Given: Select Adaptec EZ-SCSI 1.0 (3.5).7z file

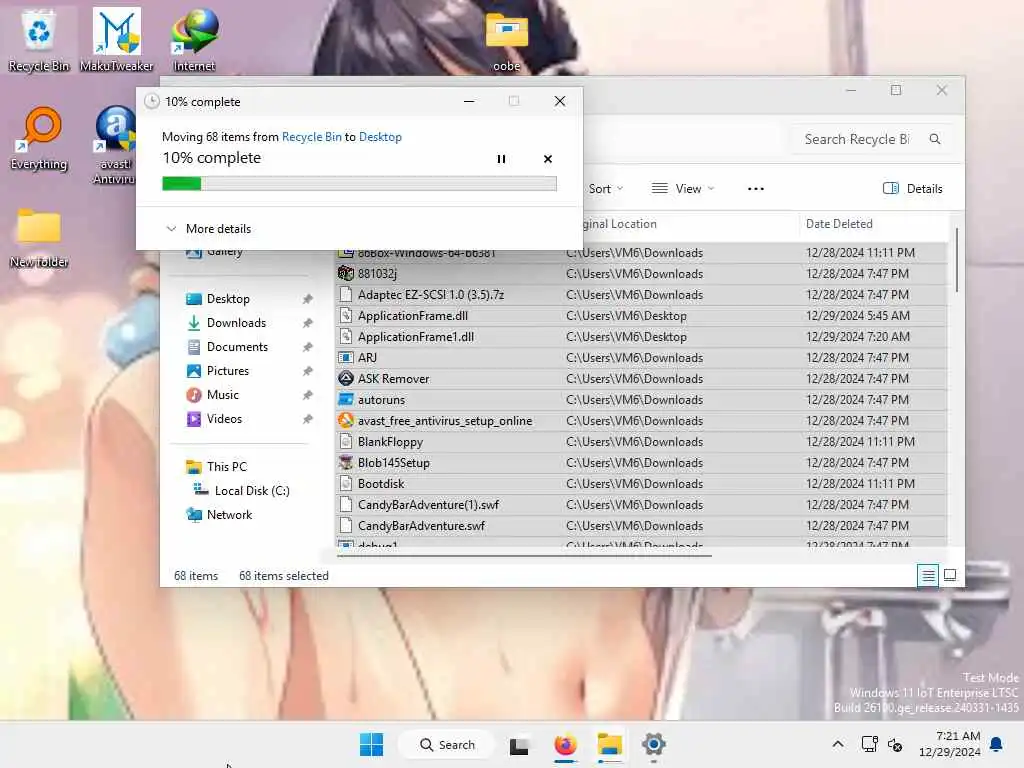Looking at the screenshot, I should (x=641, y=295).
